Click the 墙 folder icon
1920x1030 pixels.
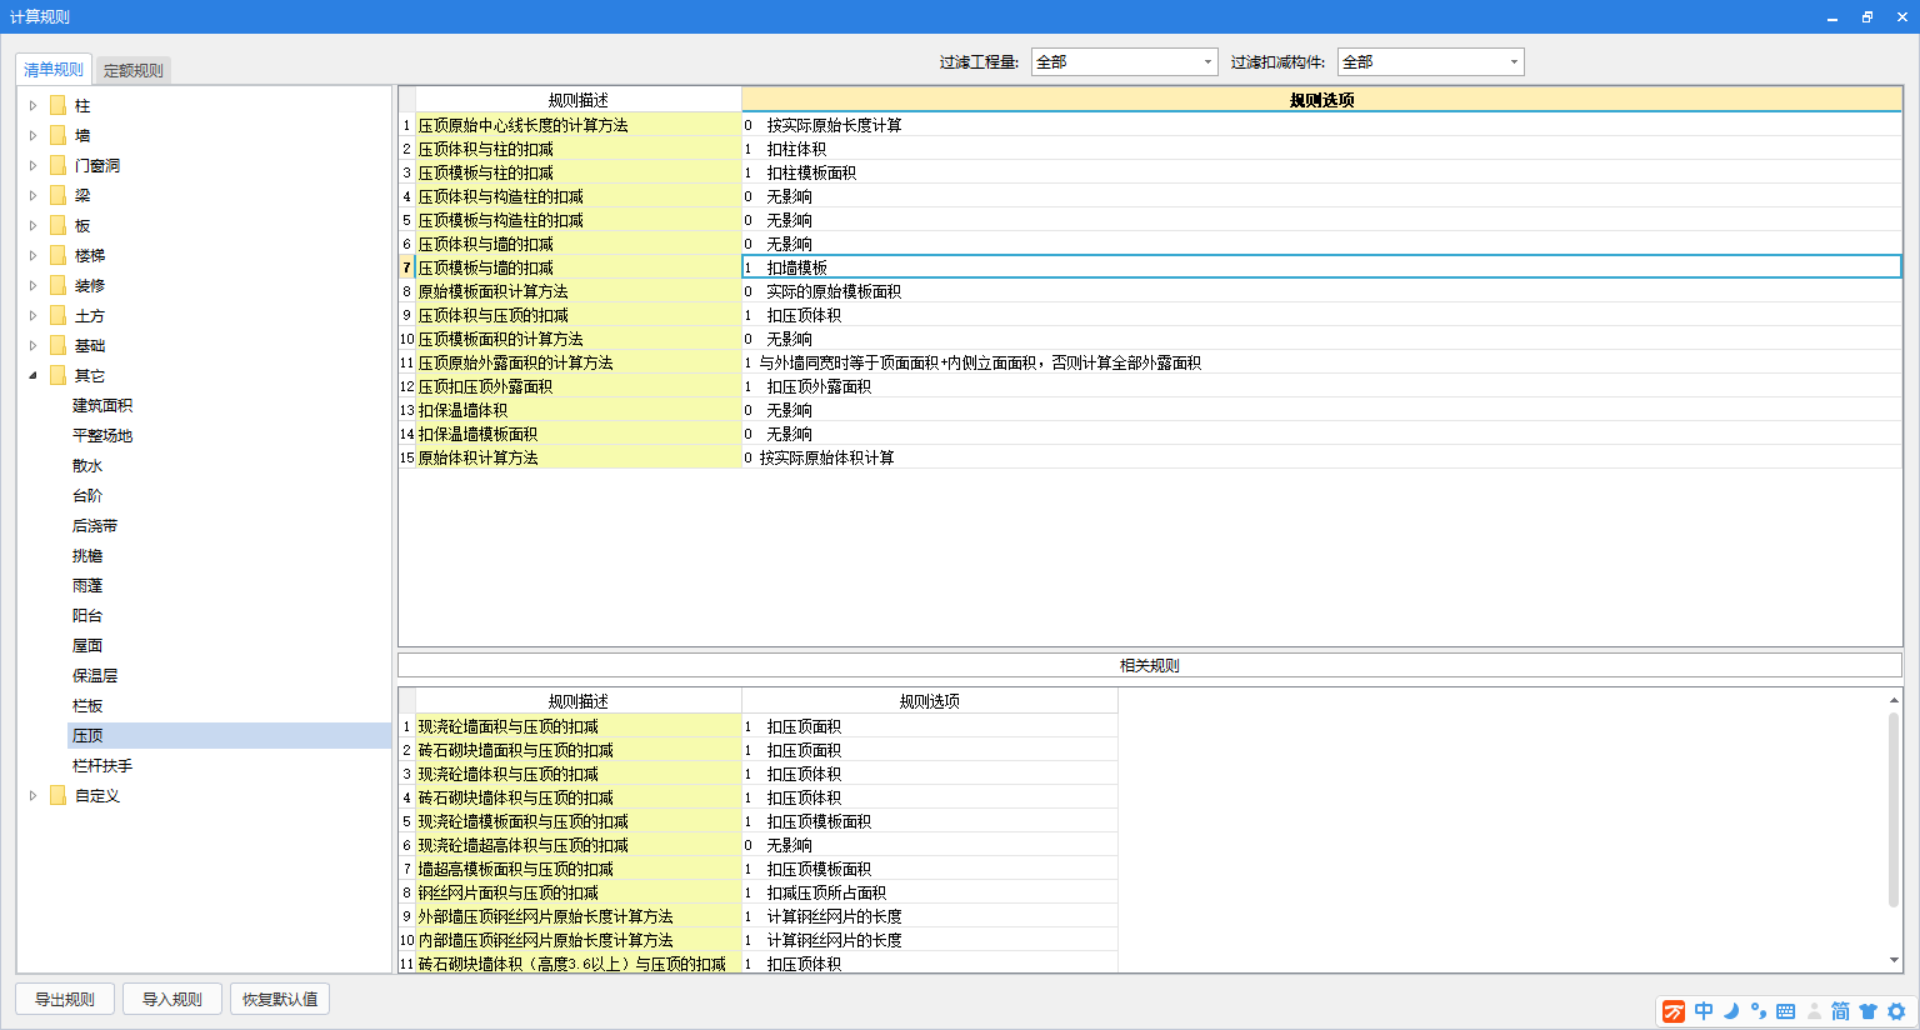pos(58,136)
